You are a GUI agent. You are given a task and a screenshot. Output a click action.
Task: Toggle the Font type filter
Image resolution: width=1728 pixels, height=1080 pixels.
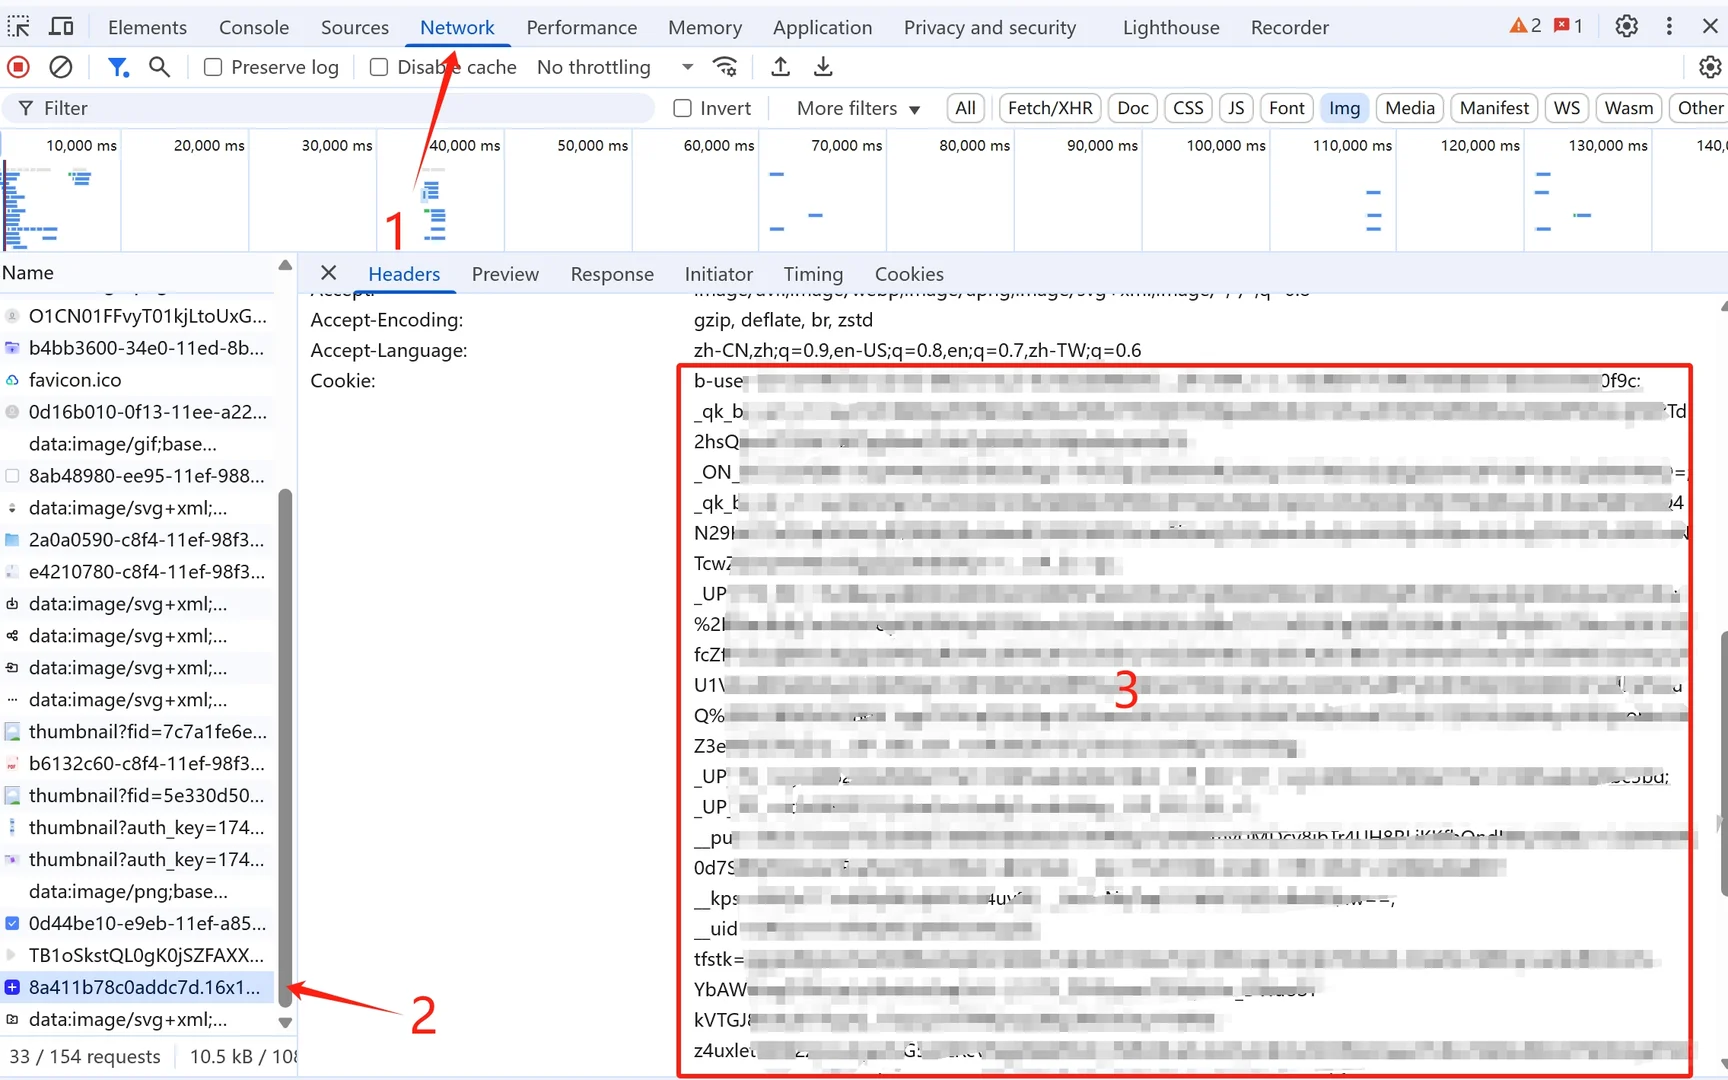pyautogui.click(x=1287, y=108)
